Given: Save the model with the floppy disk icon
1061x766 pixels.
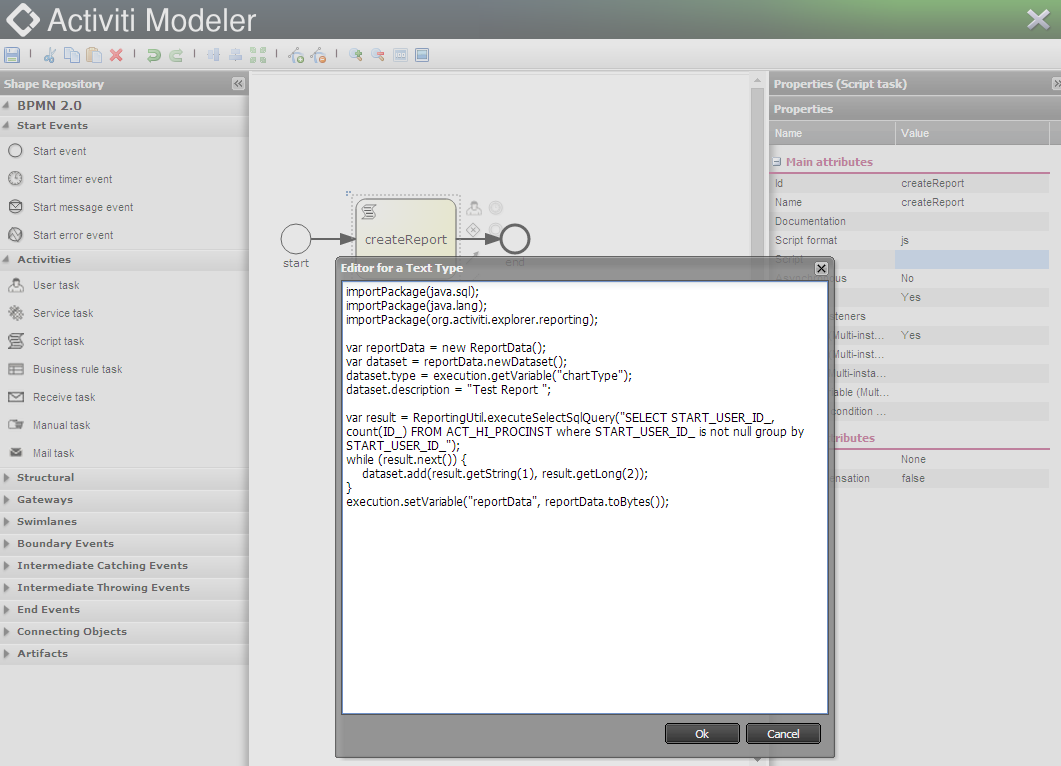Looking at the screenshot, I should tap(12, 55).
